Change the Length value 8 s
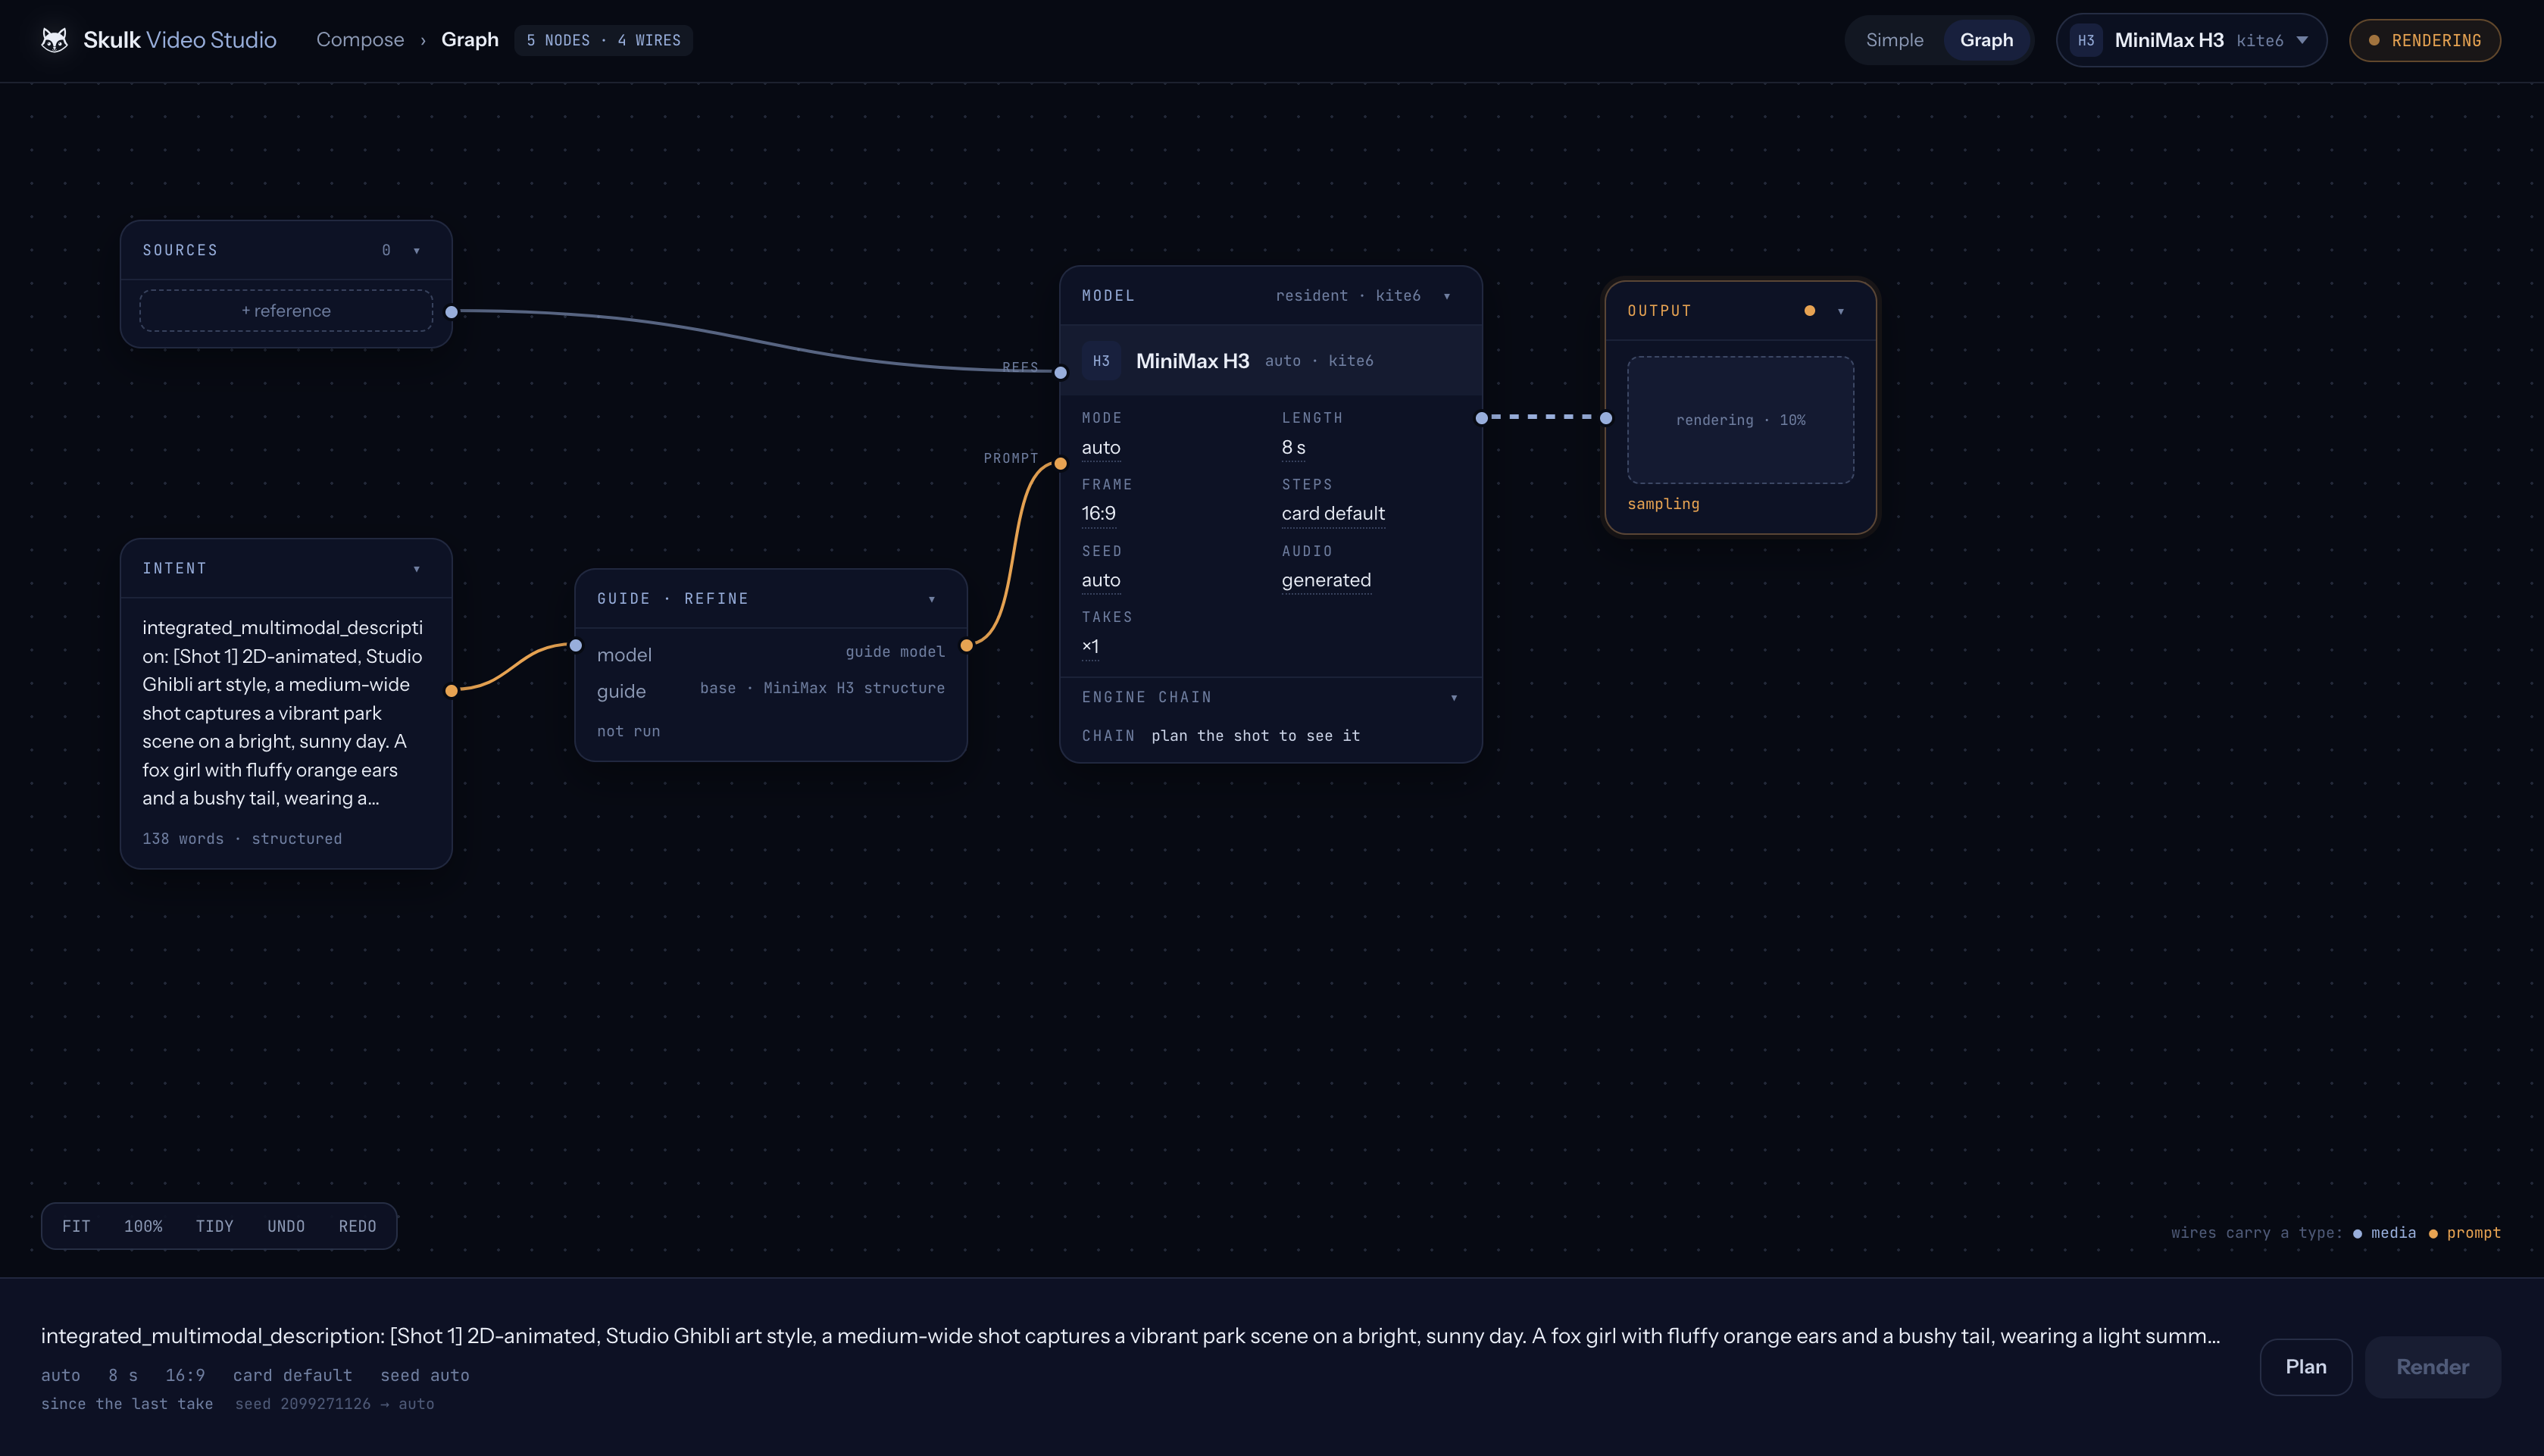 click(1293, 448)
